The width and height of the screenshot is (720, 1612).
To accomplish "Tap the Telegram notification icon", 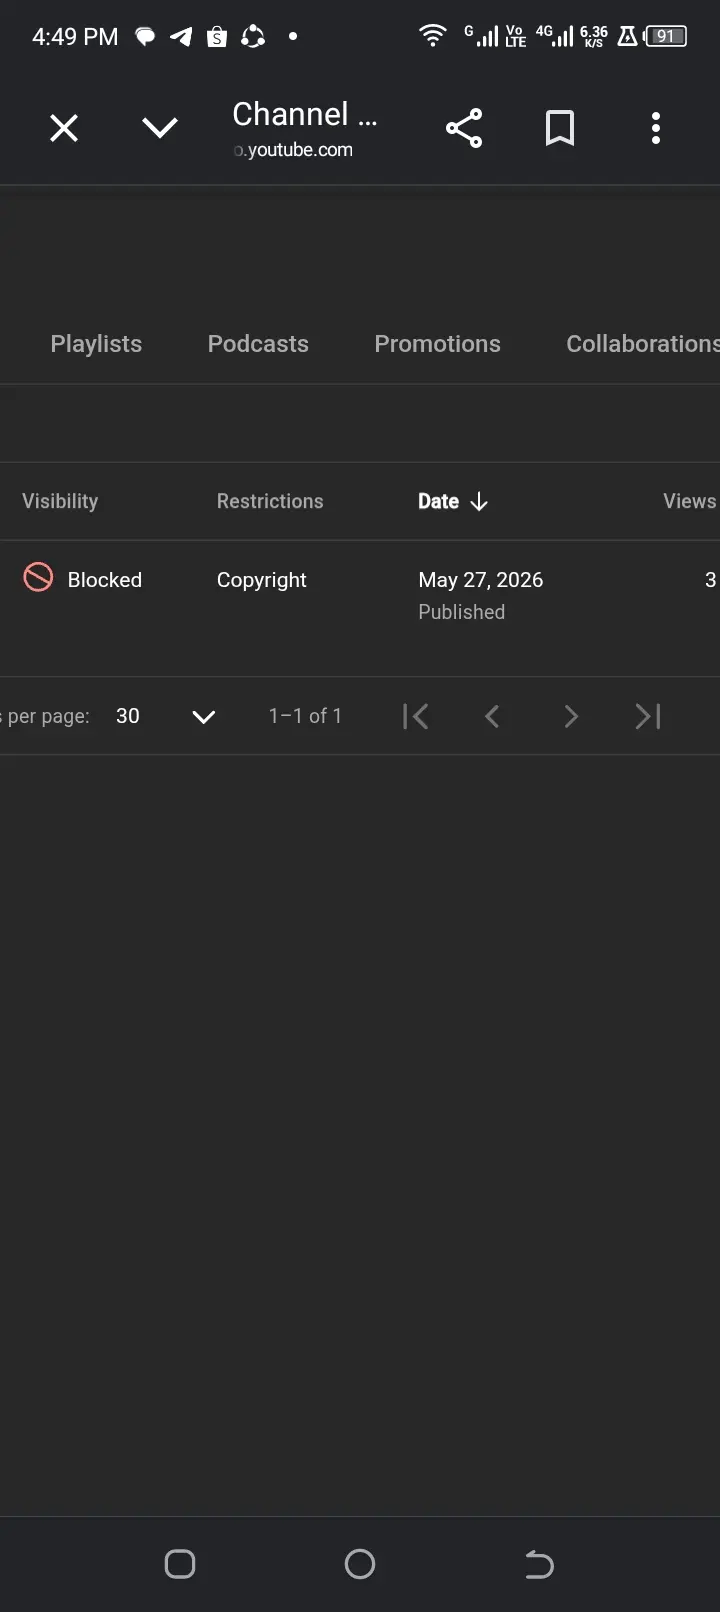I will 181,37.
